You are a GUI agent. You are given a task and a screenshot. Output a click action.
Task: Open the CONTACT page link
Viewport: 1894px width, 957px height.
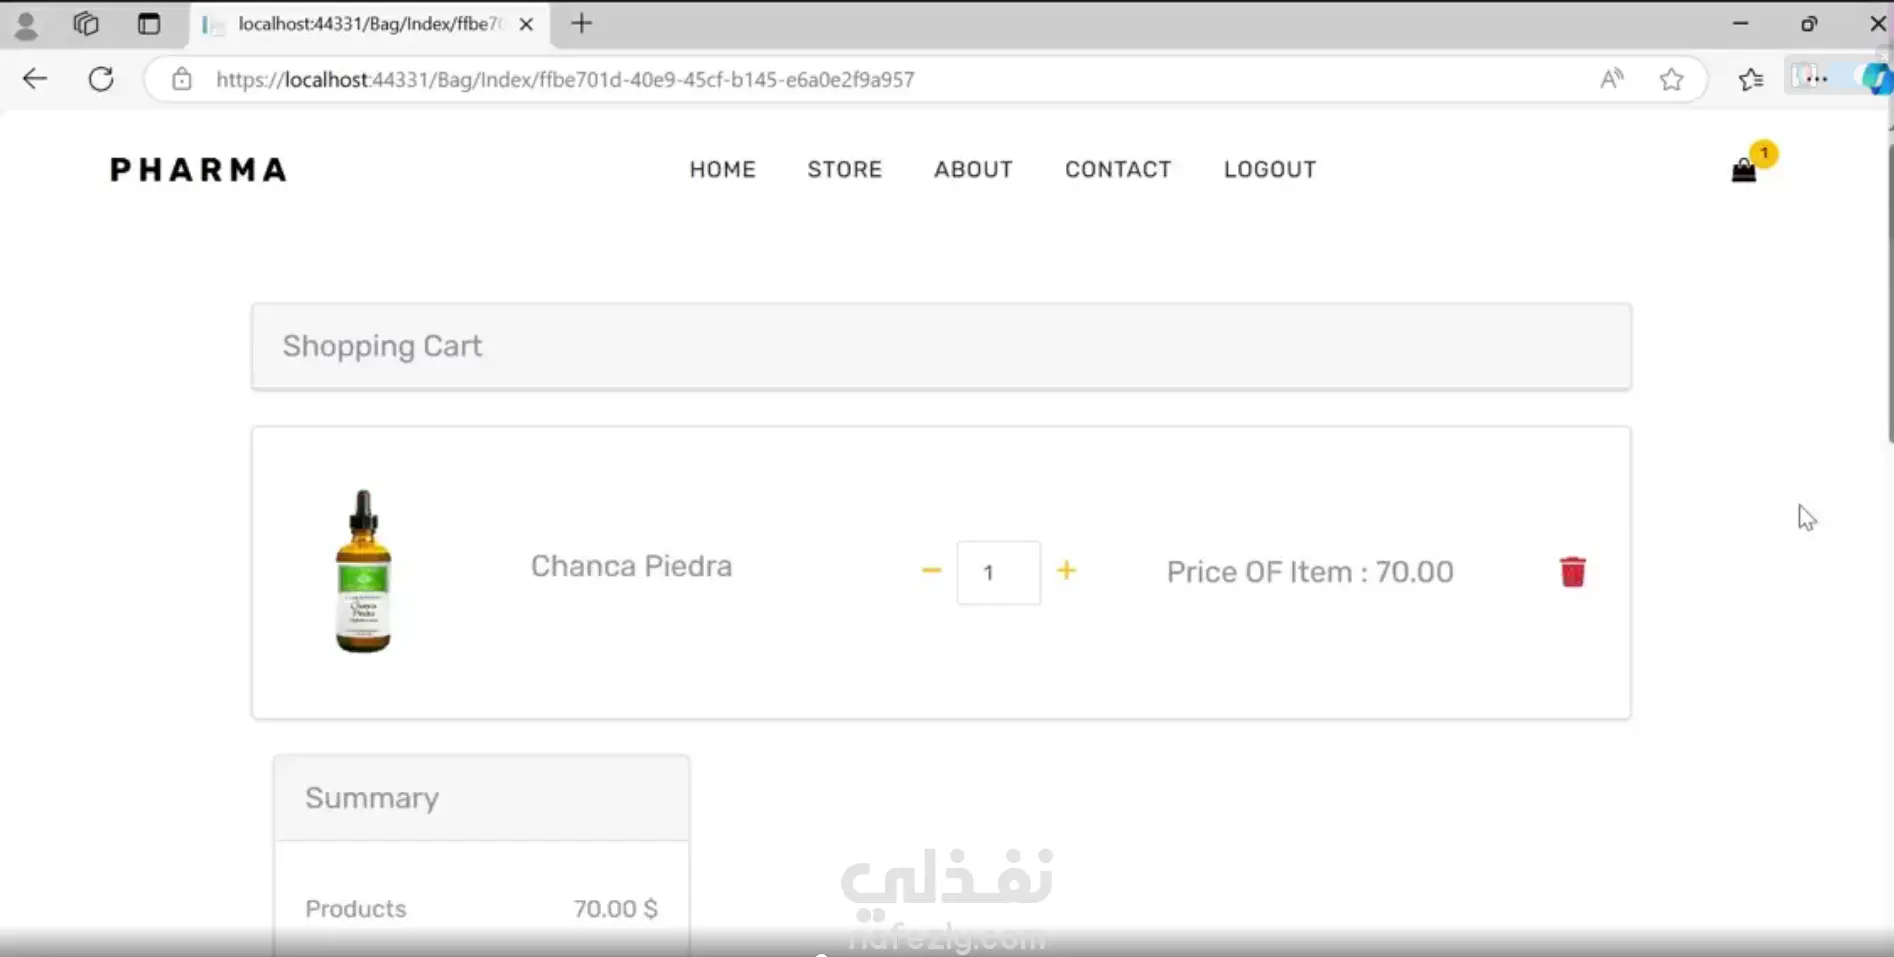1118,169
